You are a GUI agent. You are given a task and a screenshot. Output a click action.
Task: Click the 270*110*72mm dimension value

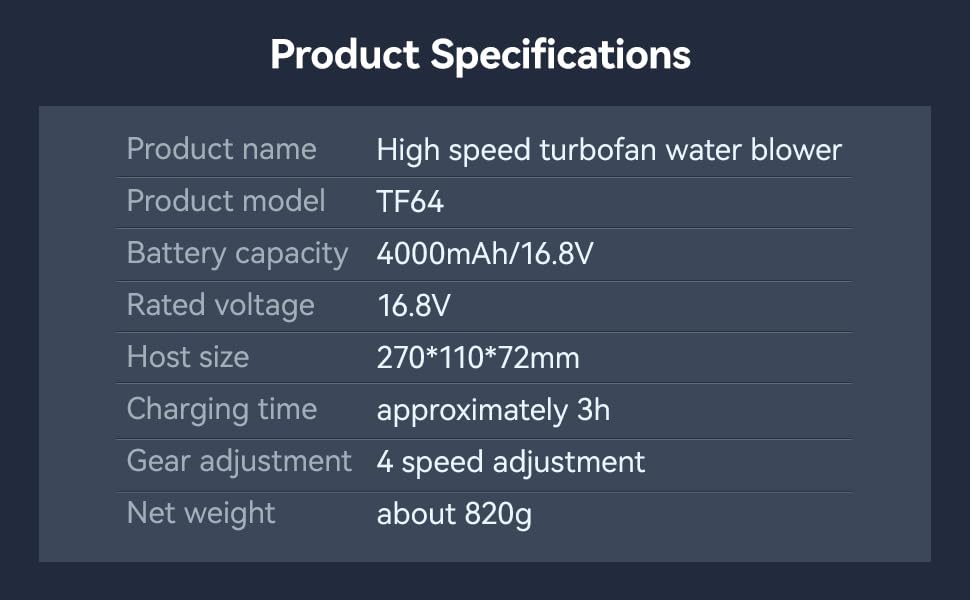pos(478,358)
